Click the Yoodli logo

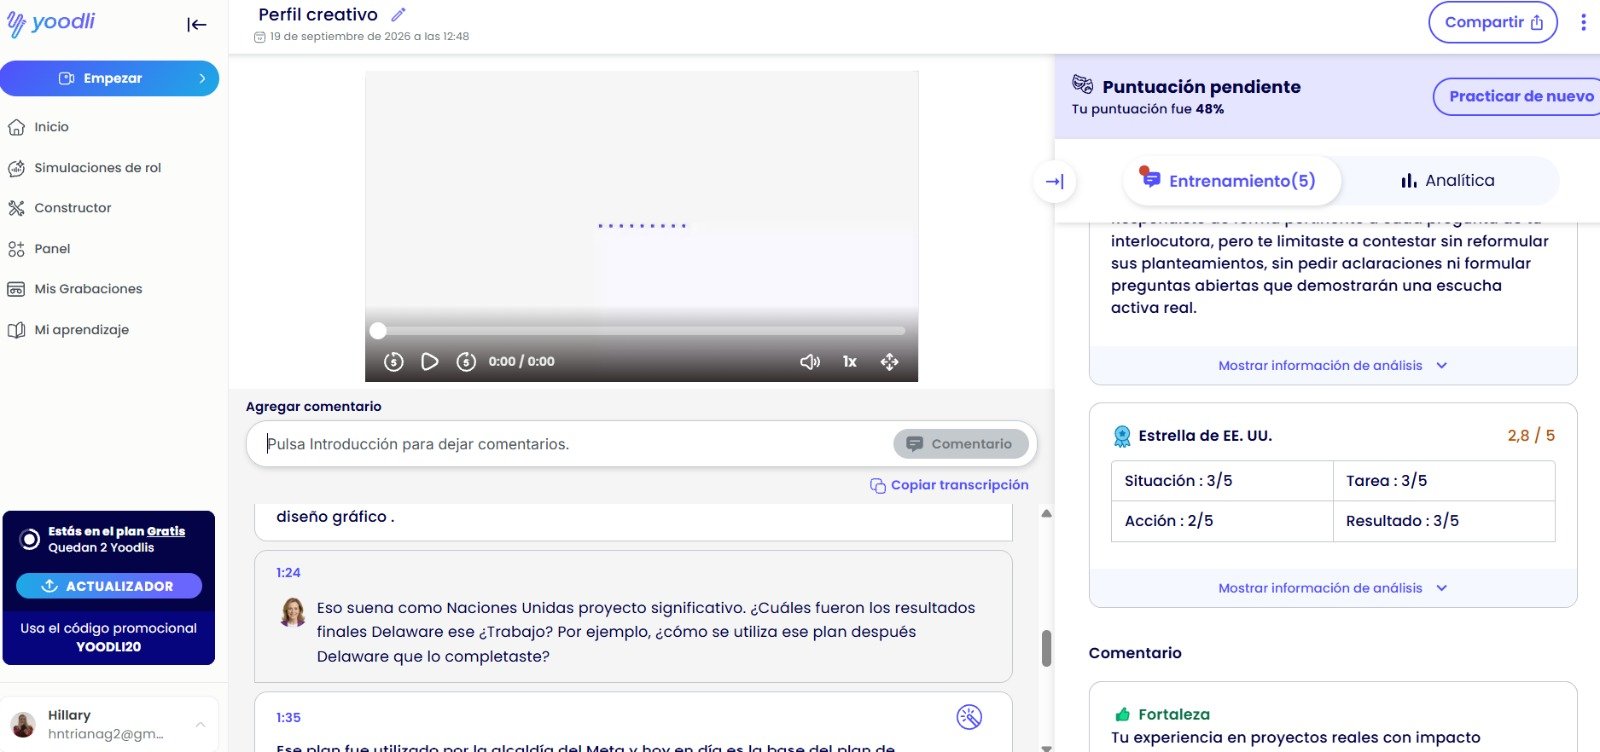[51, 23]
